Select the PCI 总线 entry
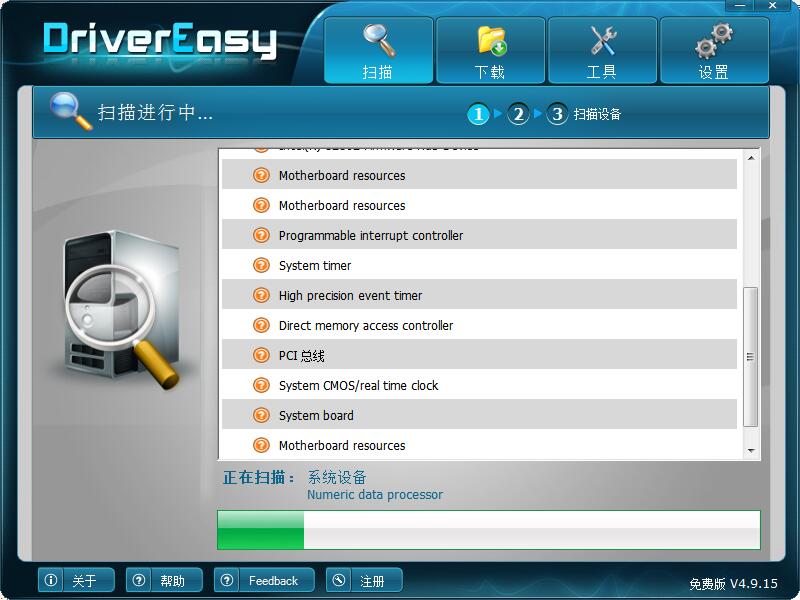 click(x=479, y=355)
